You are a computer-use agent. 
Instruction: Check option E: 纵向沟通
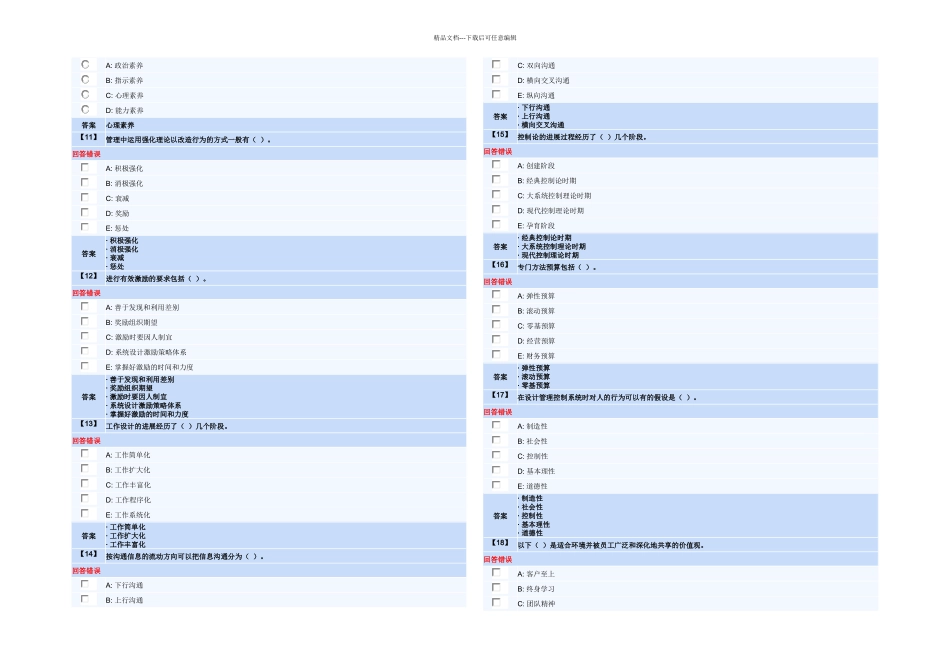pyautogui.click(x=496, y=95)
